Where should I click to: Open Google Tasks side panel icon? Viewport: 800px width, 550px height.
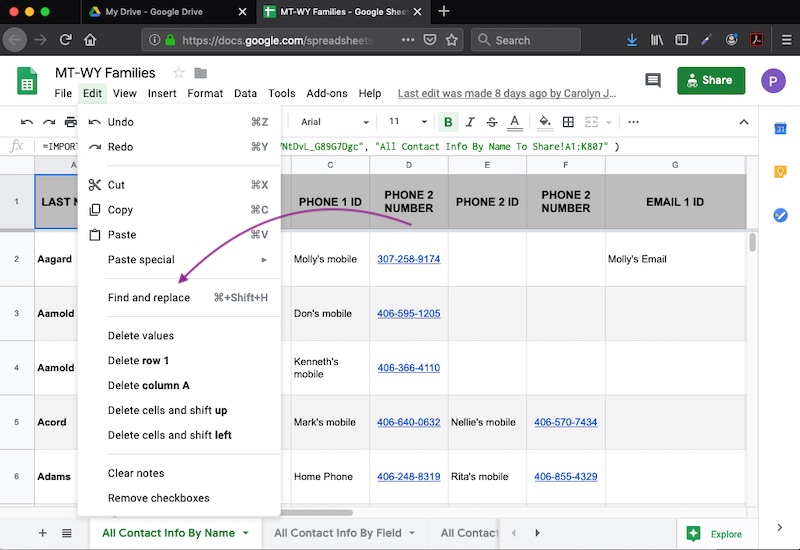pyautogui.click(x=780, y=215)
